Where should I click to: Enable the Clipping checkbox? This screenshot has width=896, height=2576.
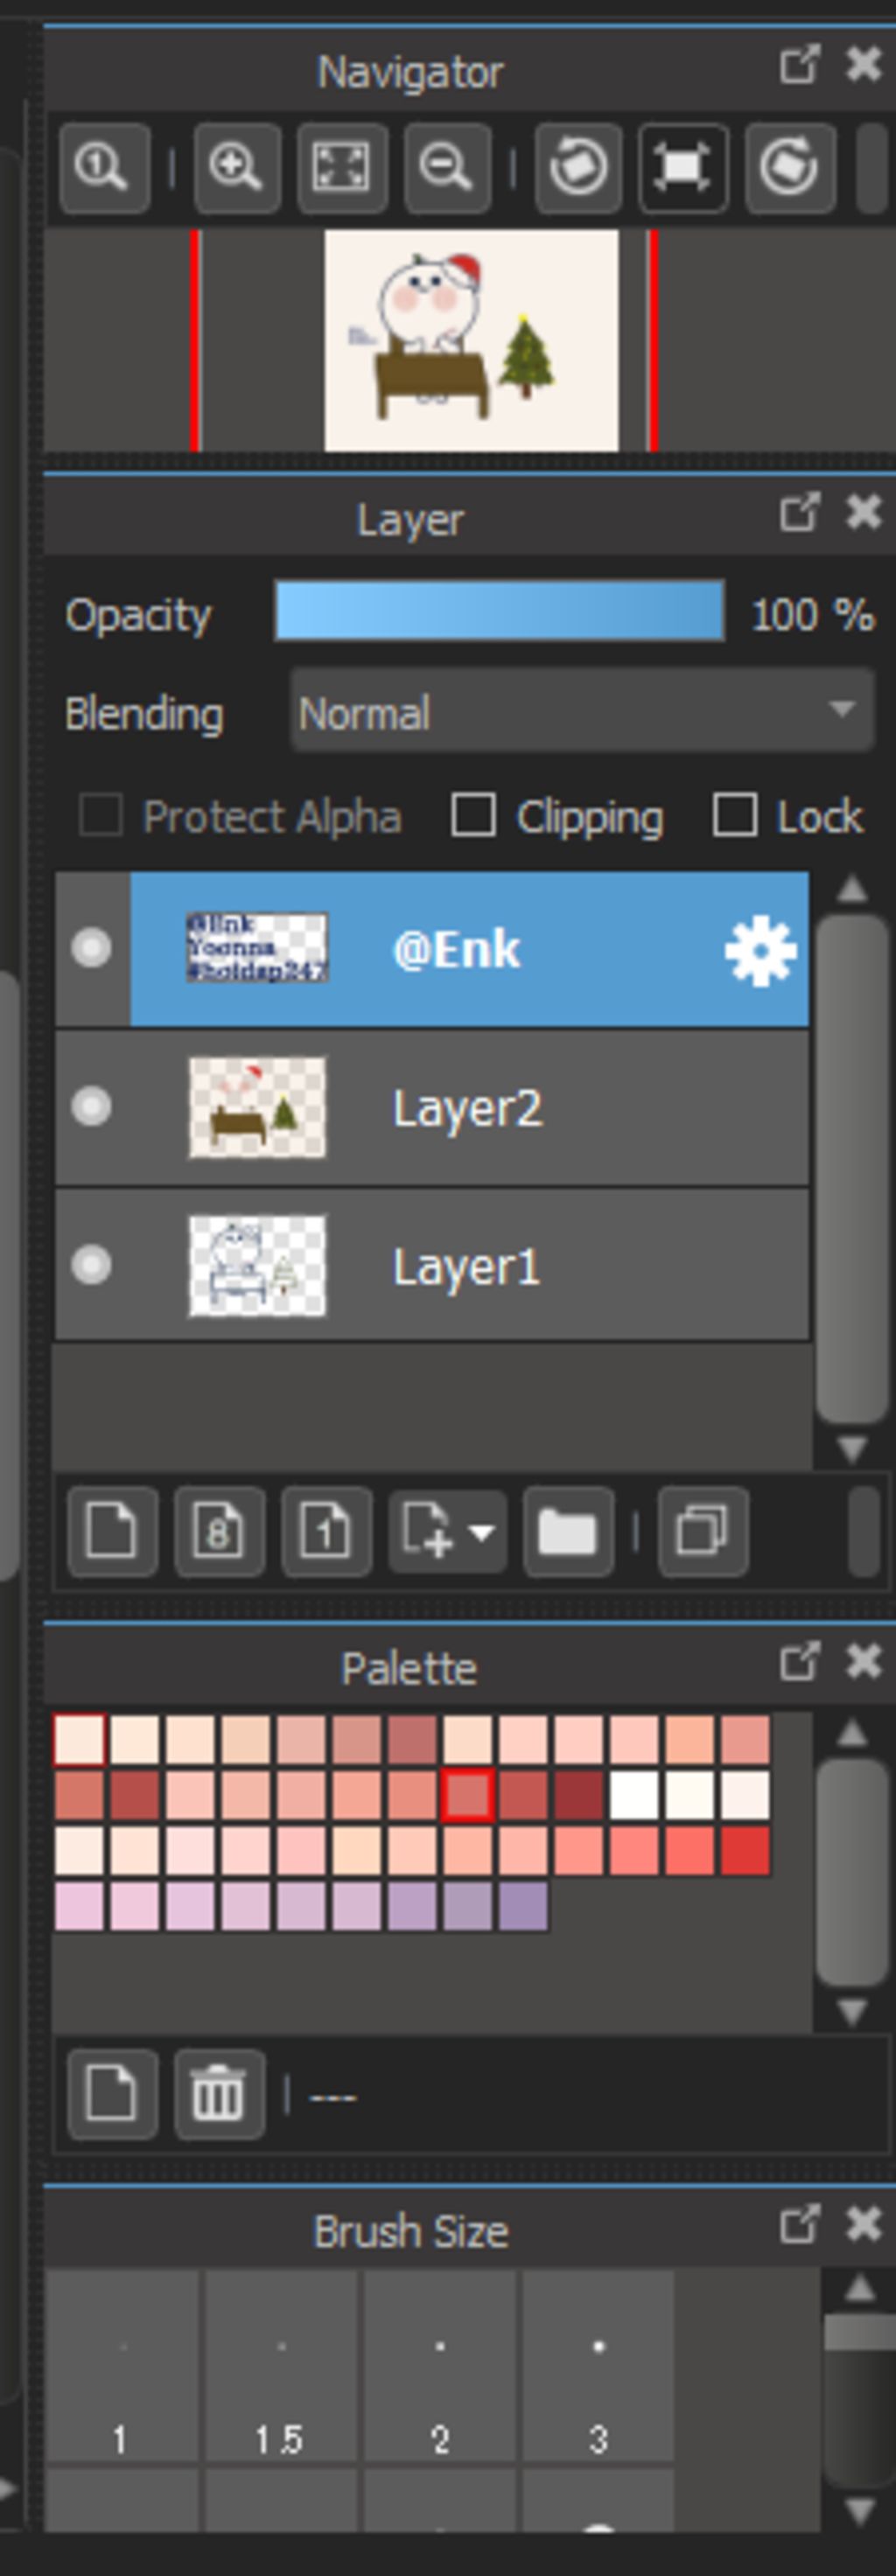coord(473,815)
